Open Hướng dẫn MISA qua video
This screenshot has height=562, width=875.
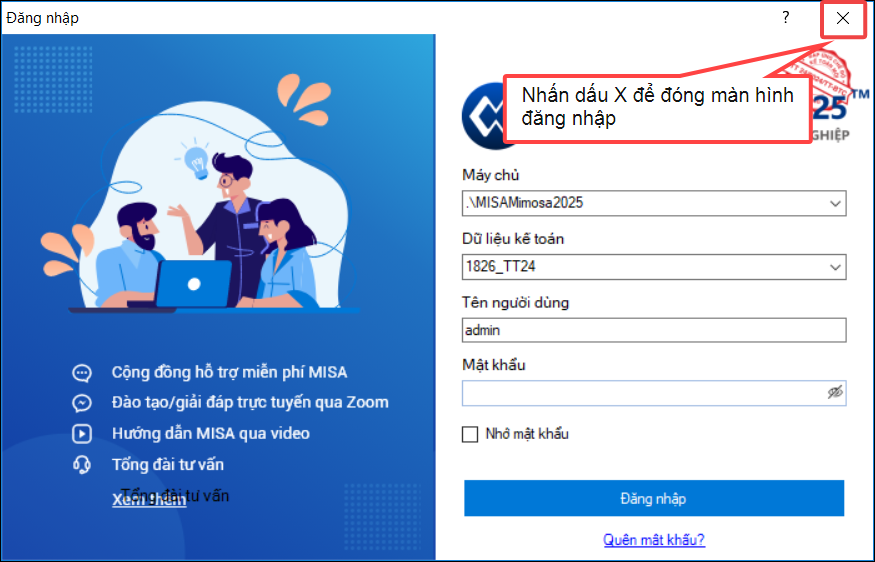(210, 434)
